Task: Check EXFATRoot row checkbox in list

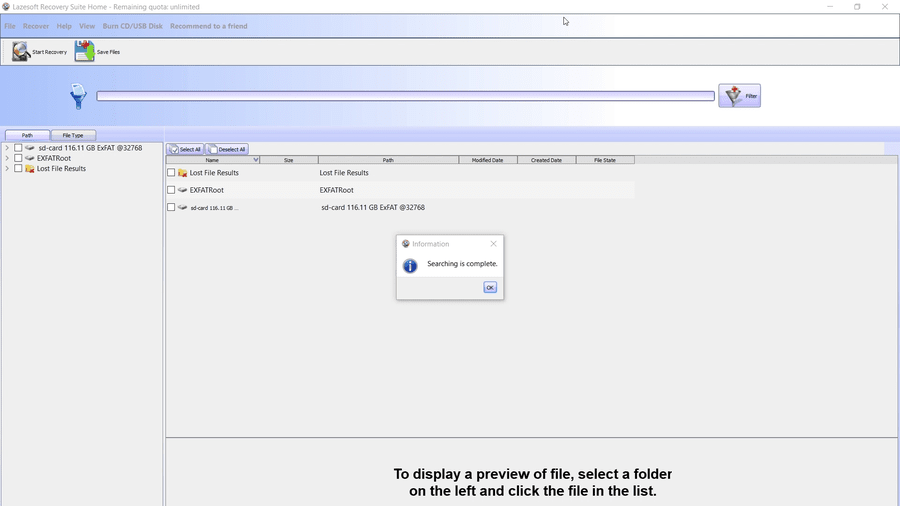Action: (171, 190)
